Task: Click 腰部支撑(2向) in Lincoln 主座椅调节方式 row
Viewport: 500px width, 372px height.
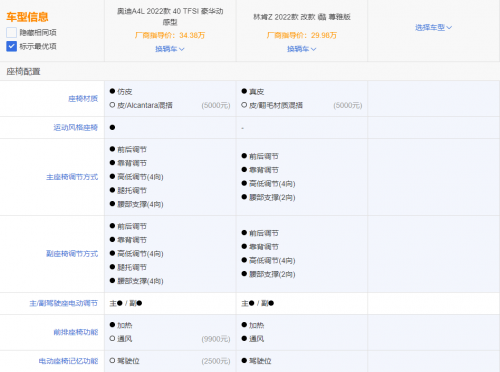Action: (x=272, y=198)
